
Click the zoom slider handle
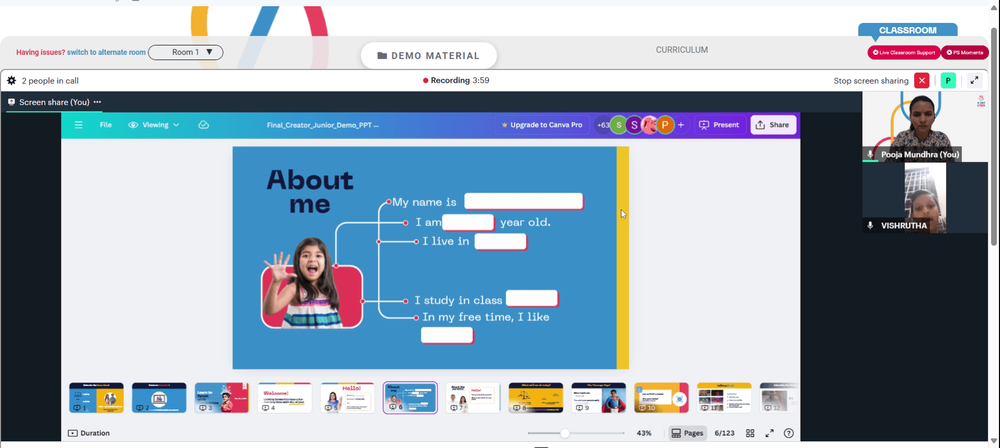[x=564, y=433]
